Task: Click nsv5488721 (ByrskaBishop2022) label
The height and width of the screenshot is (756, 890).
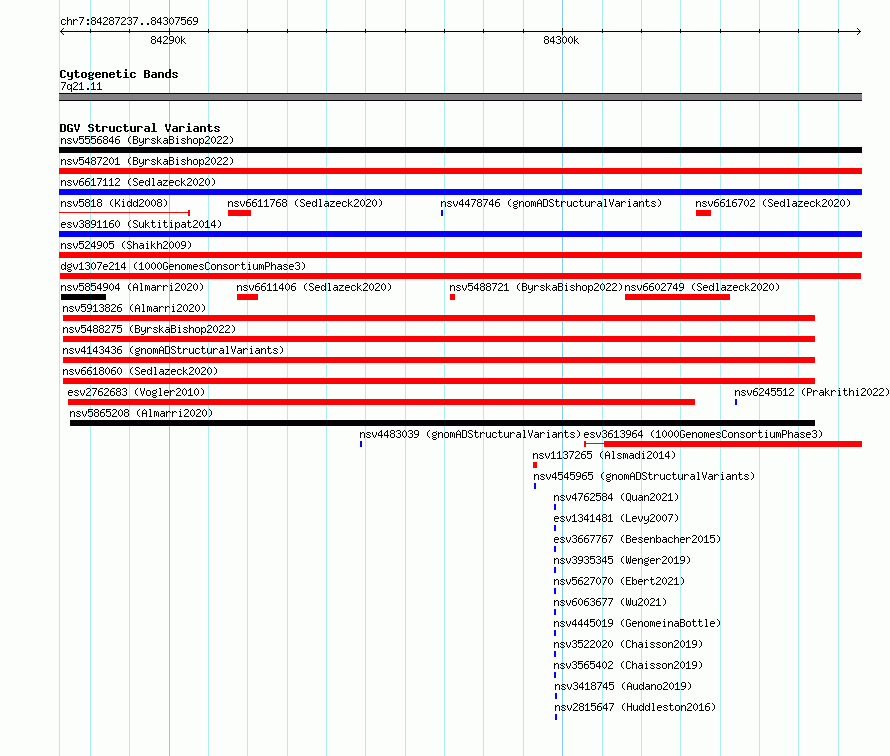Action: click(x=536, y=287)
